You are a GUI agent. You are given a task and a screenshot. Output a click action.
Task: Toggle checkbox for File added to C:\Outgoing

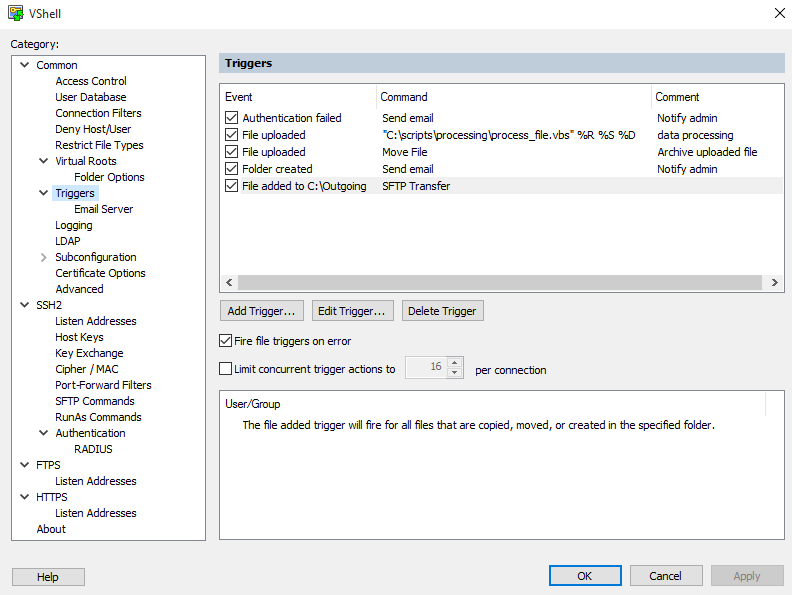tap(231, 186)
